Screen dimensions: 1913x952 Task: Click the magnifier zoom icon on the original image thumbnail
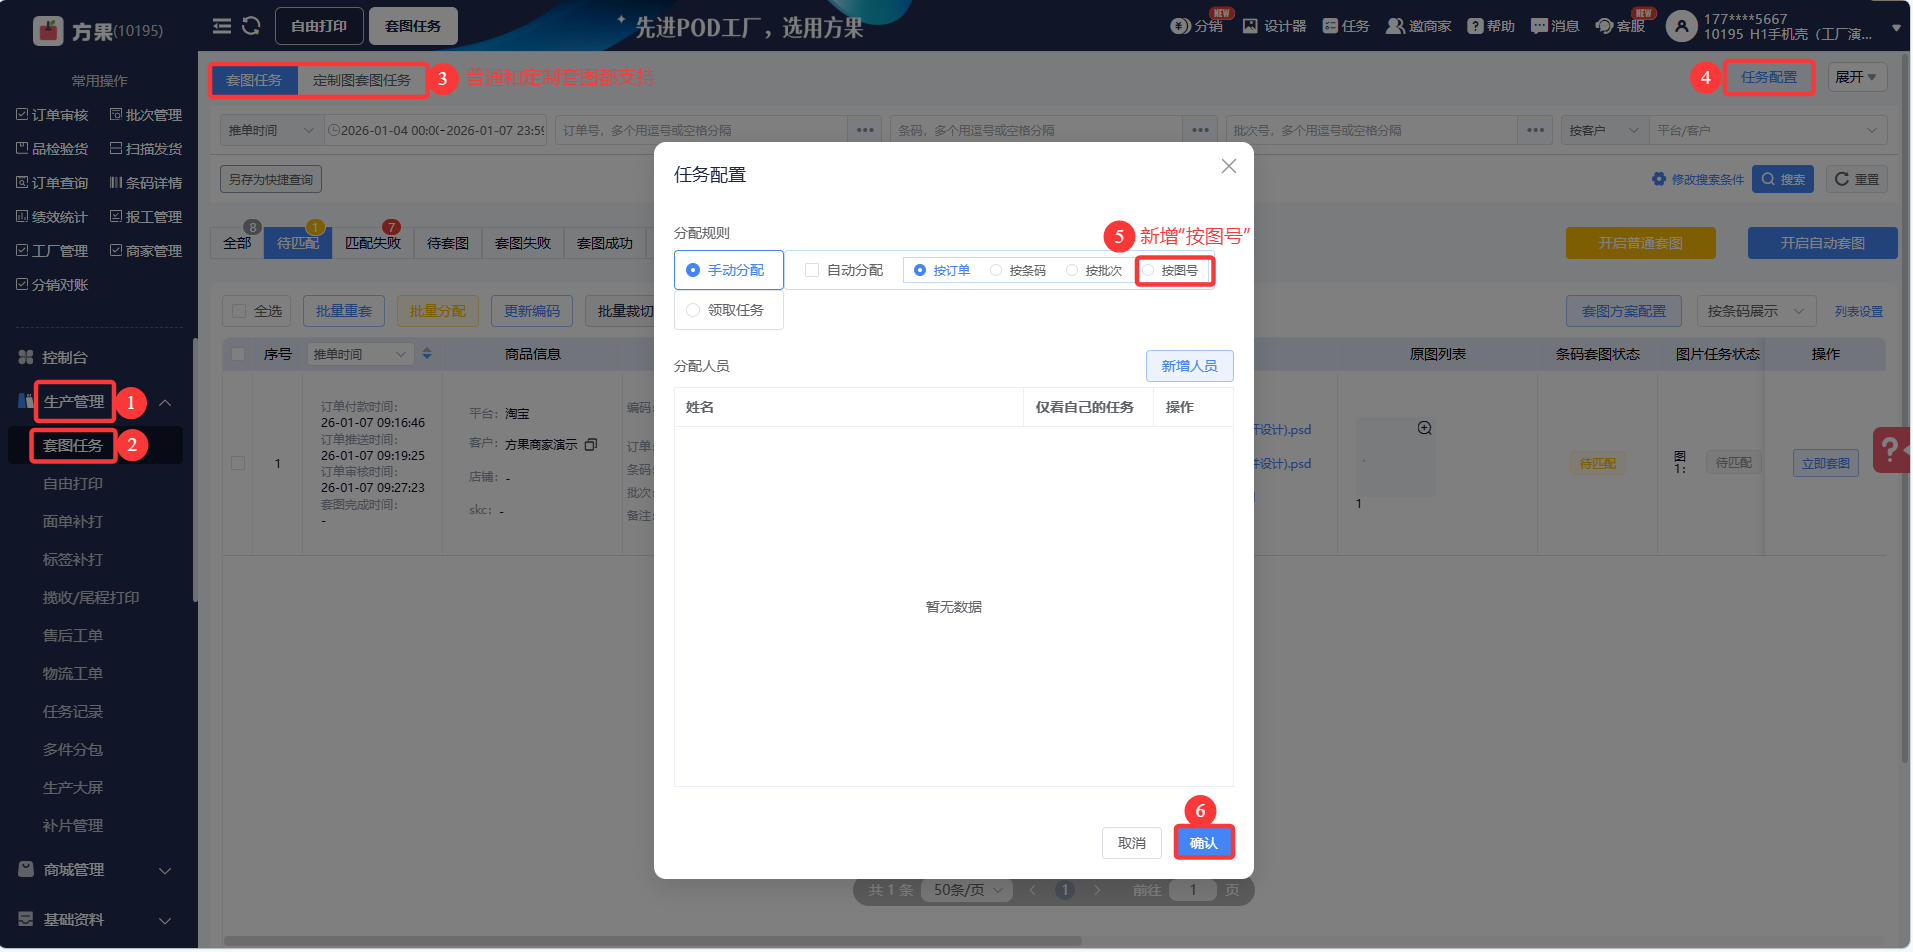(1425, 428)
